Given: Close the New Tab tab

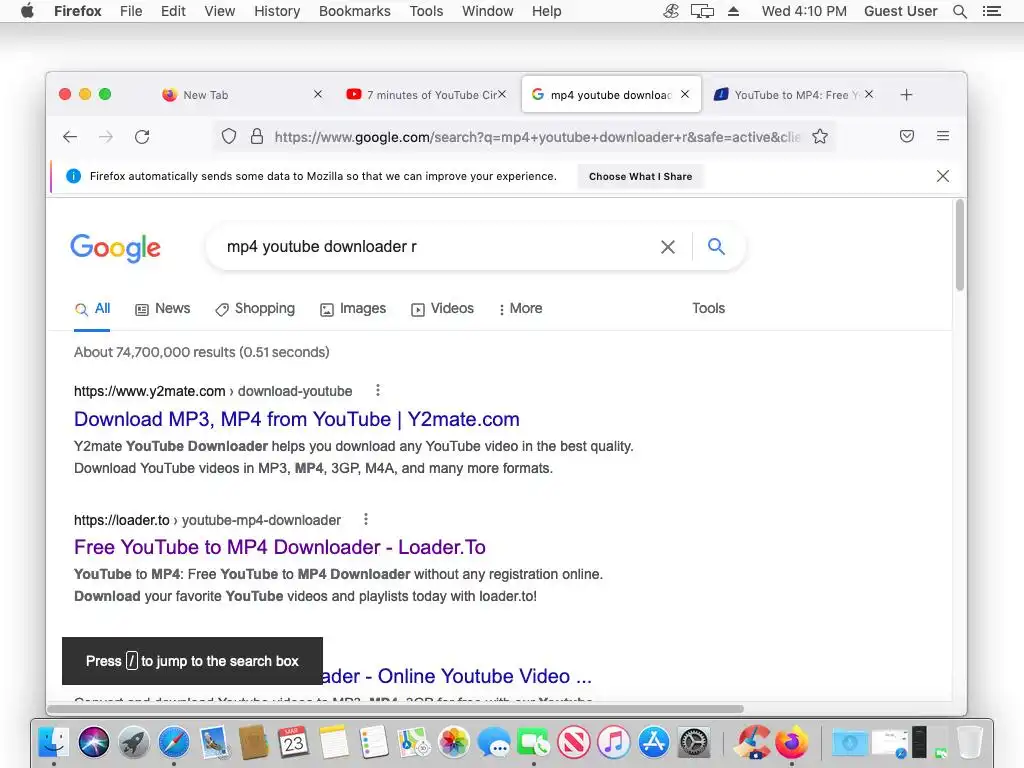Looking at the screenshot, I should tap(317, 94).
